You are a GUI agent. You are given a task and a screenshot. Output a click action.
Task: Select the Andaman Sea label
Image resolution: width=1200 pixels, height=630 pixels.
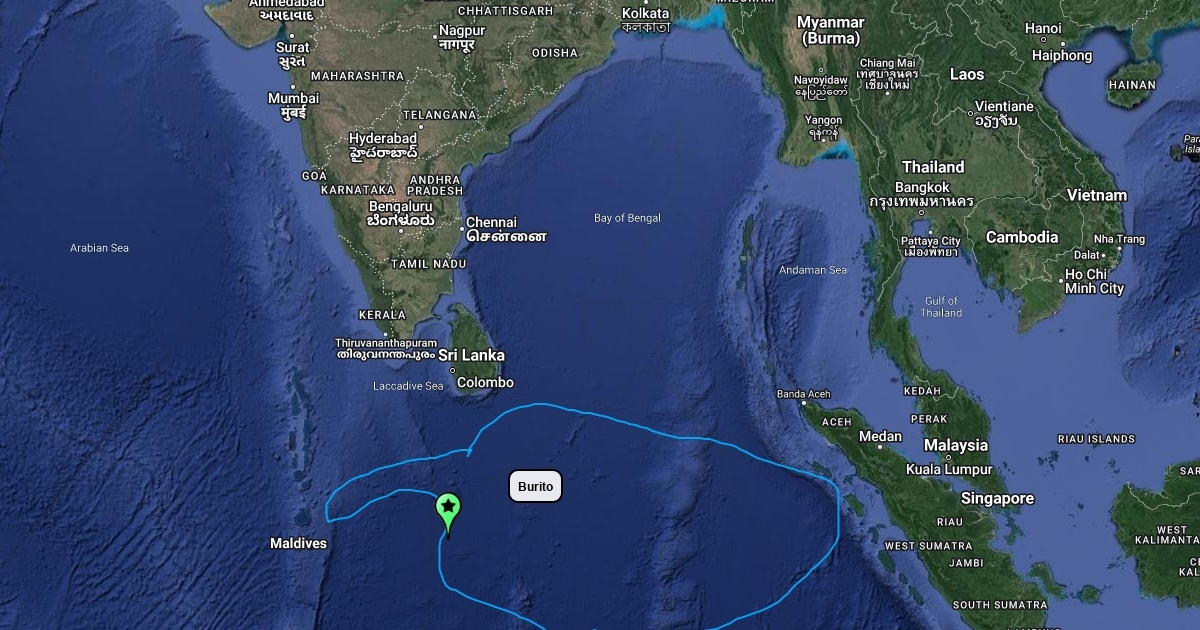[x=813, y=270]
